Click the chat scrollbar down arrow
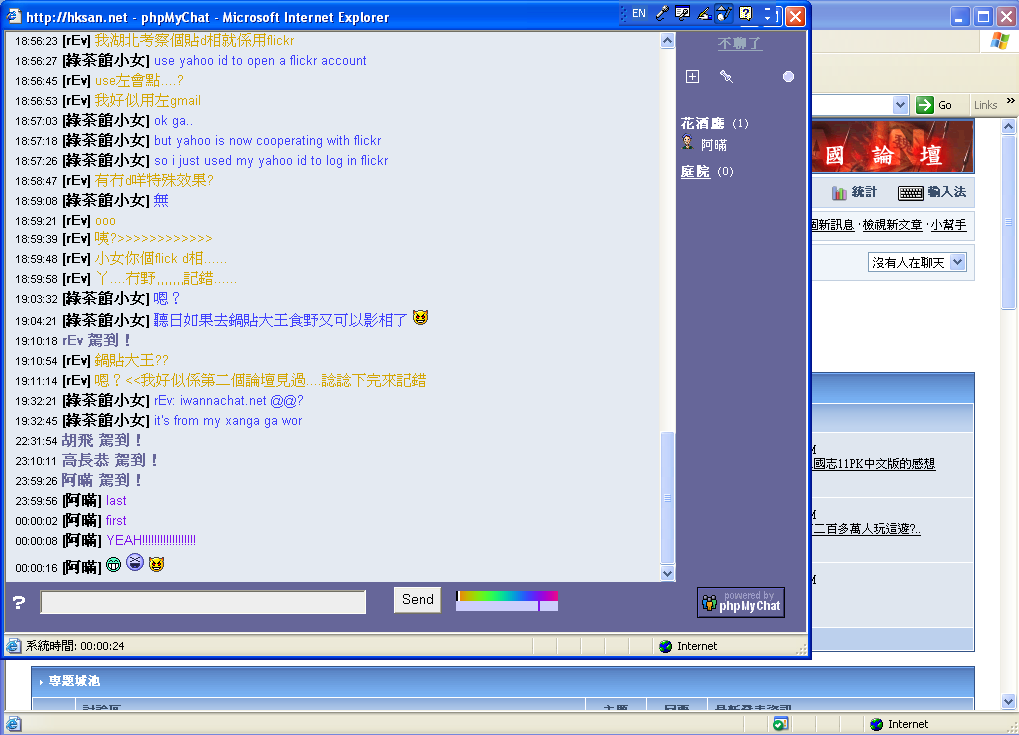1019x735 pixels. pyautogui.click(x=667, y=573)
